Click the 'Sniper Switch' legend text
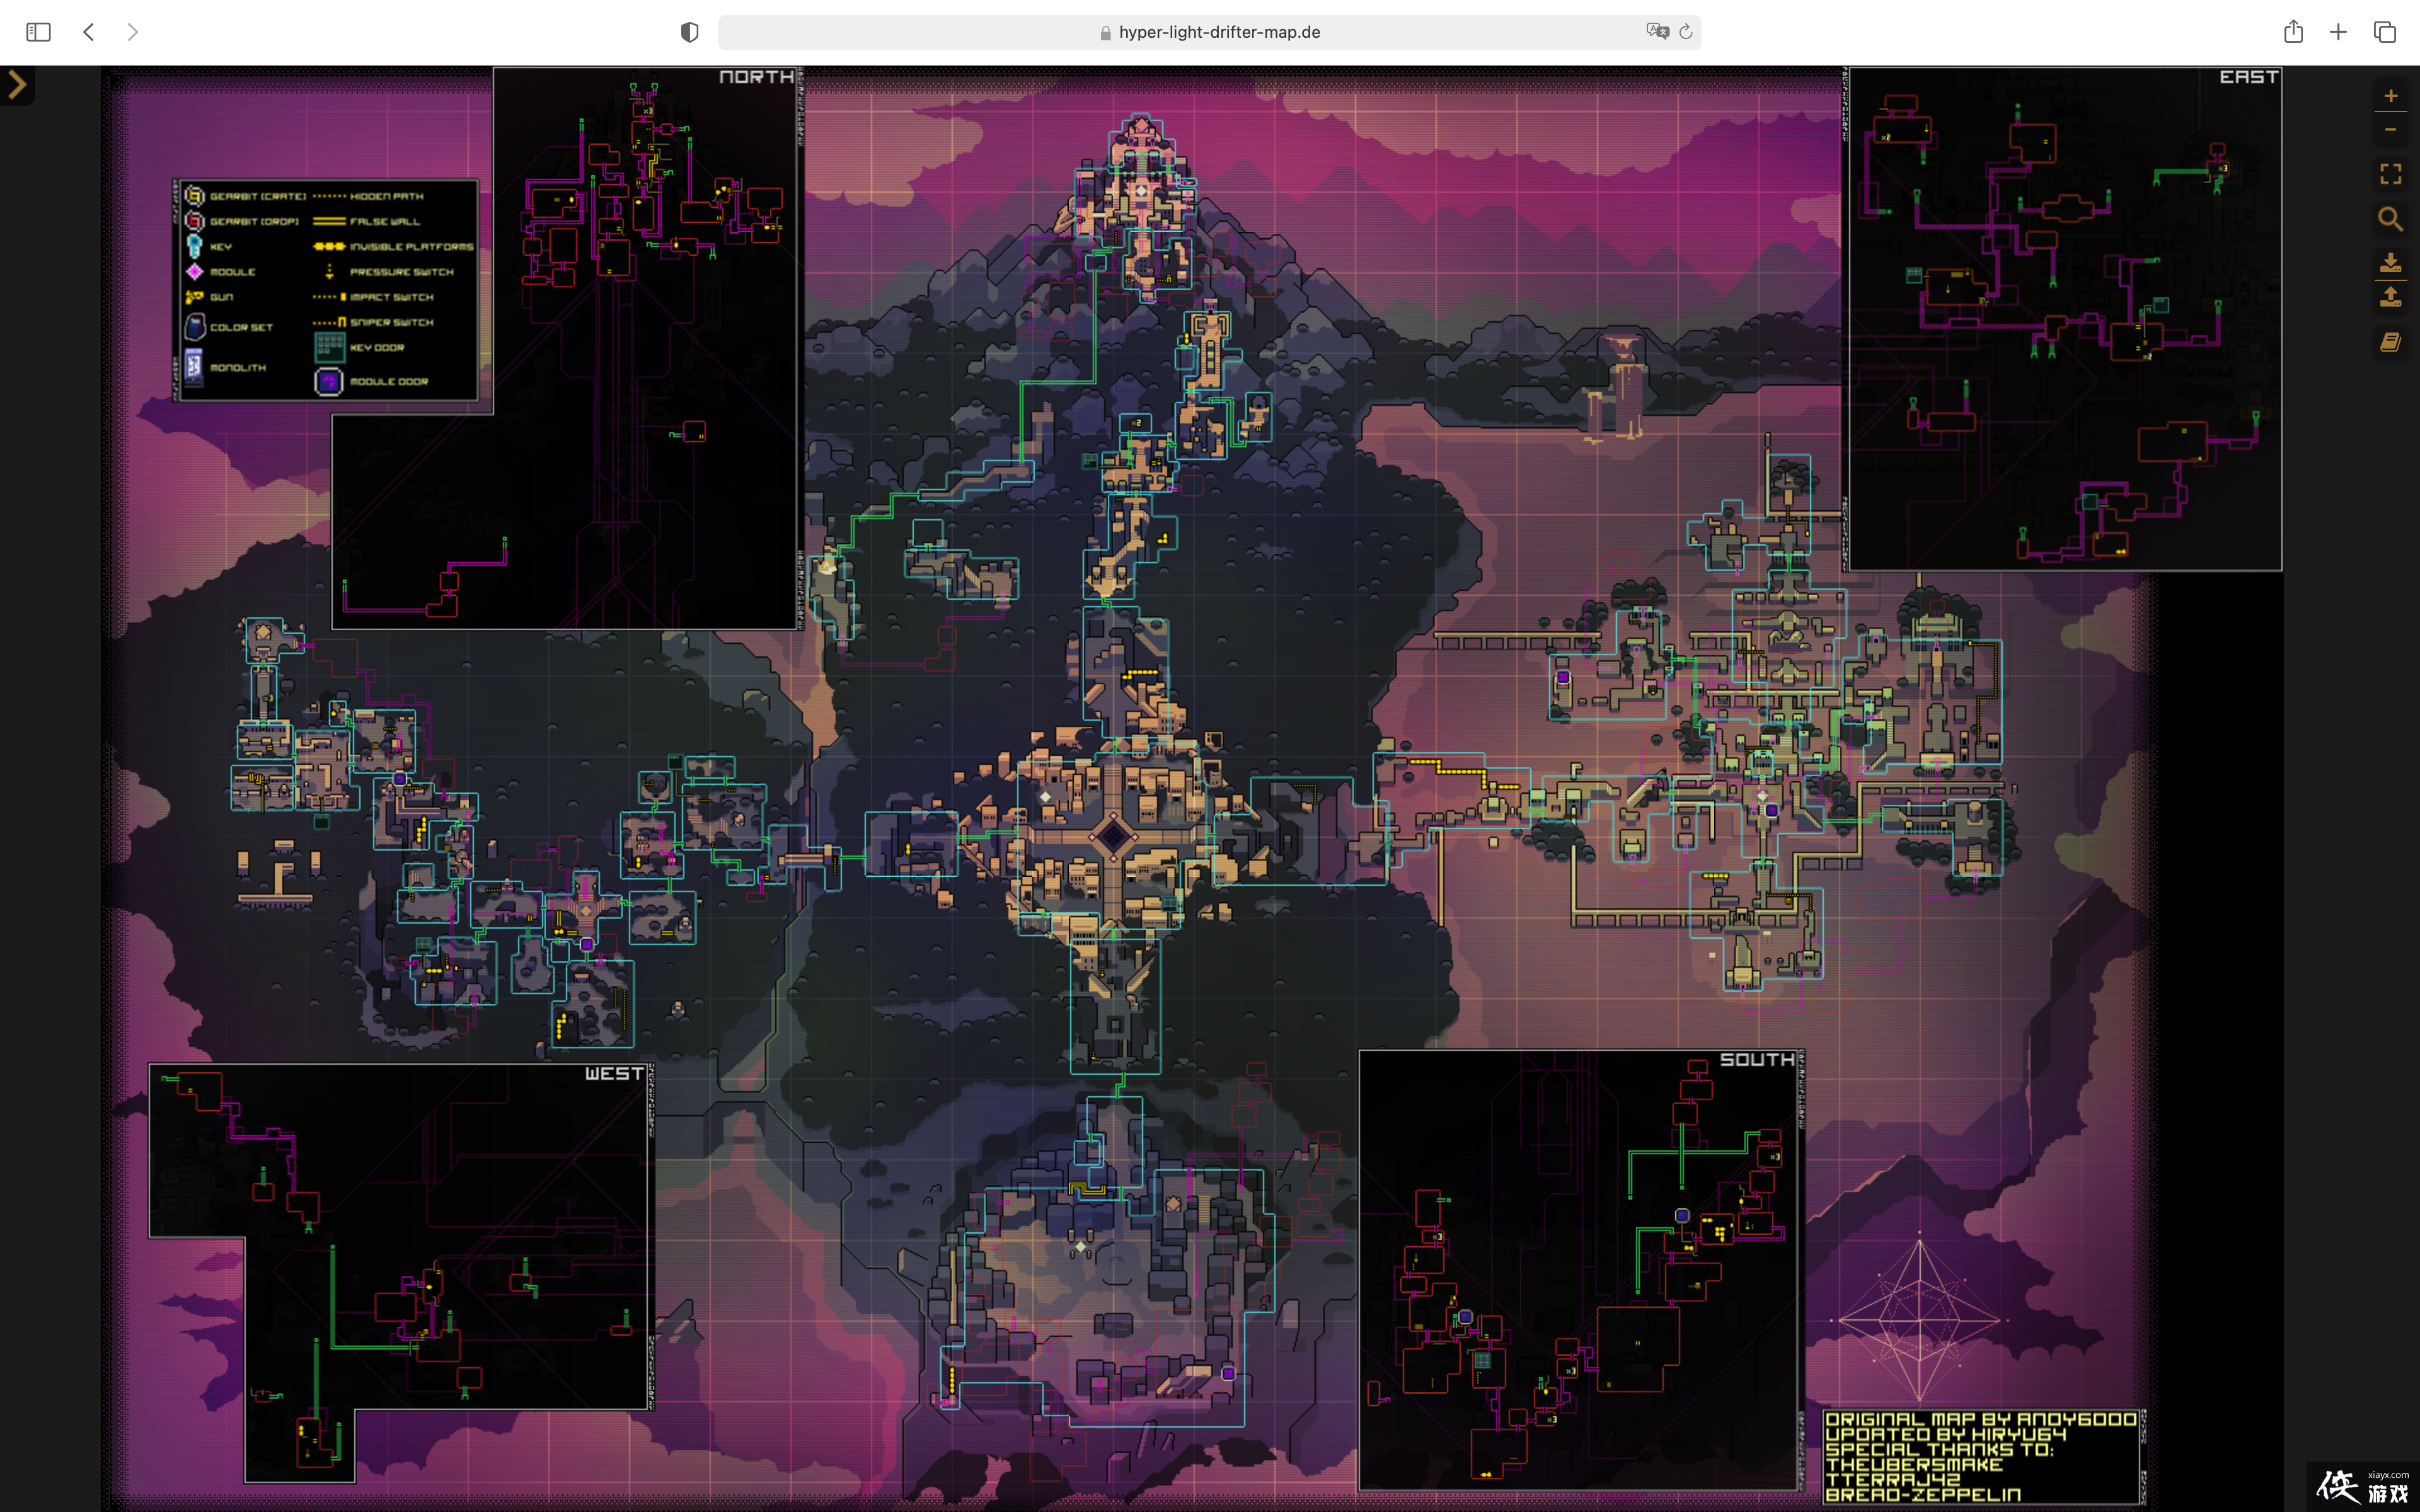Viewport: 2420px width, 1512px height. pyautogui.click(x=391, y=322)
